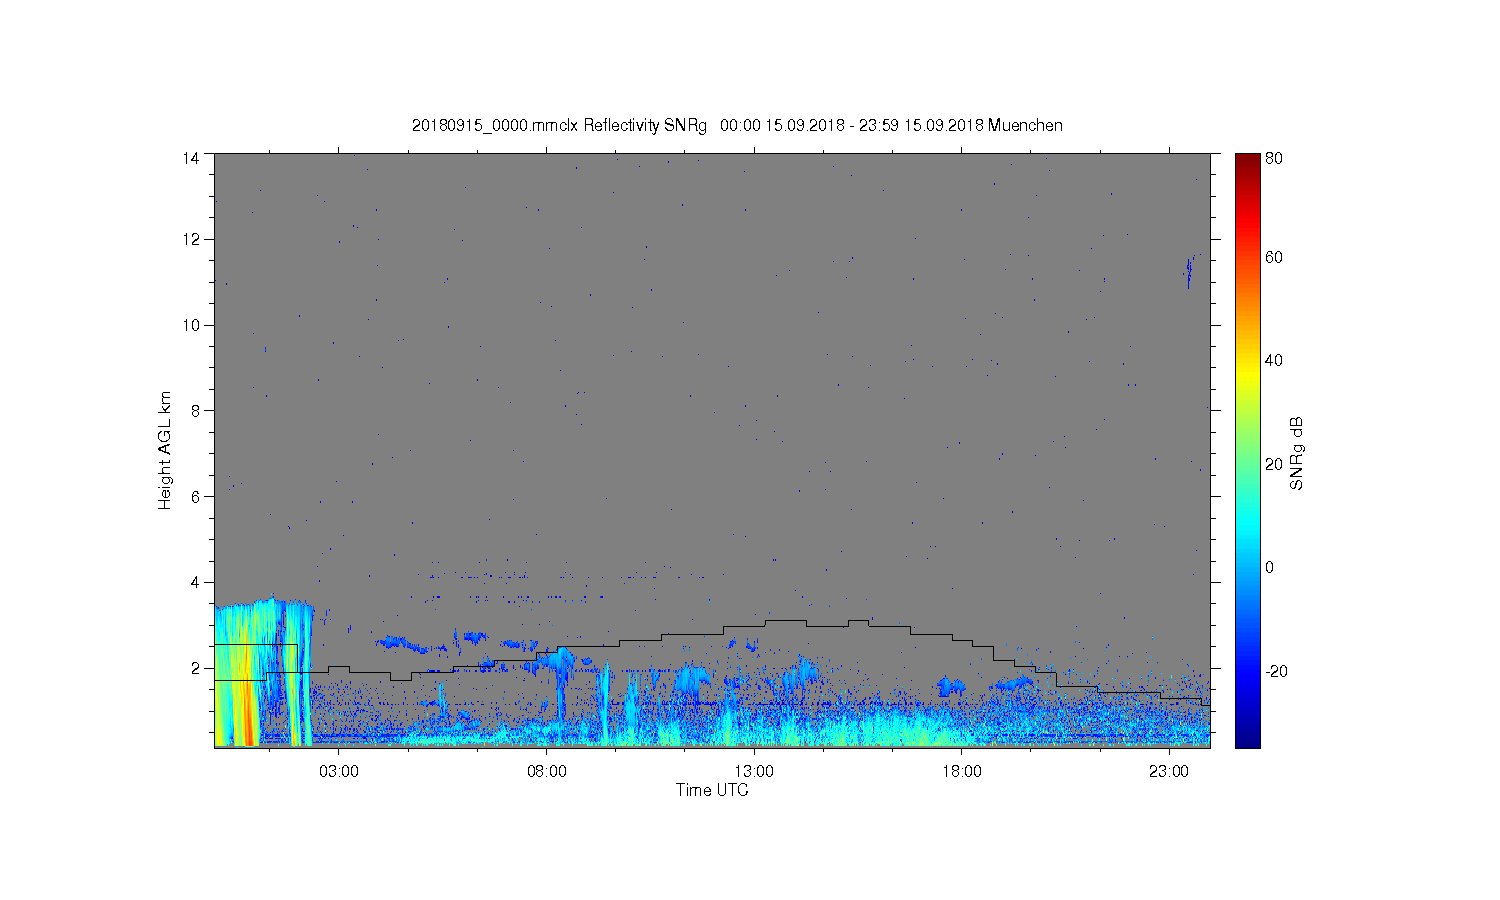
Task: Click the 08:00 time tick label
Action: pyautogui.click(x=547, y=772)
